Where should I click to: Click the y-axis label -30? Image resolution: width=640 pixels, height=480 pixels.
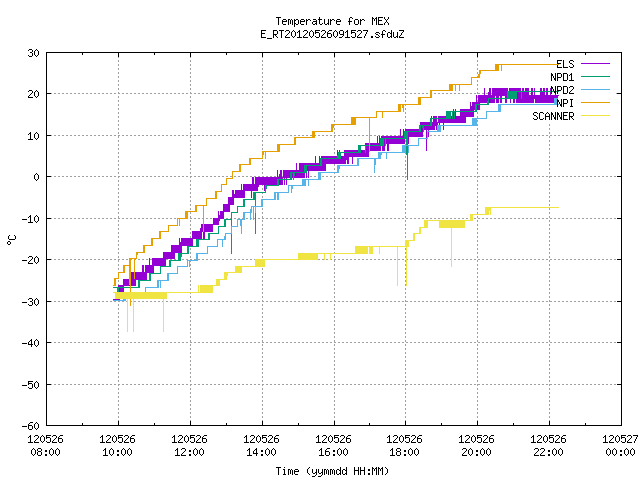tap(31, 302)
